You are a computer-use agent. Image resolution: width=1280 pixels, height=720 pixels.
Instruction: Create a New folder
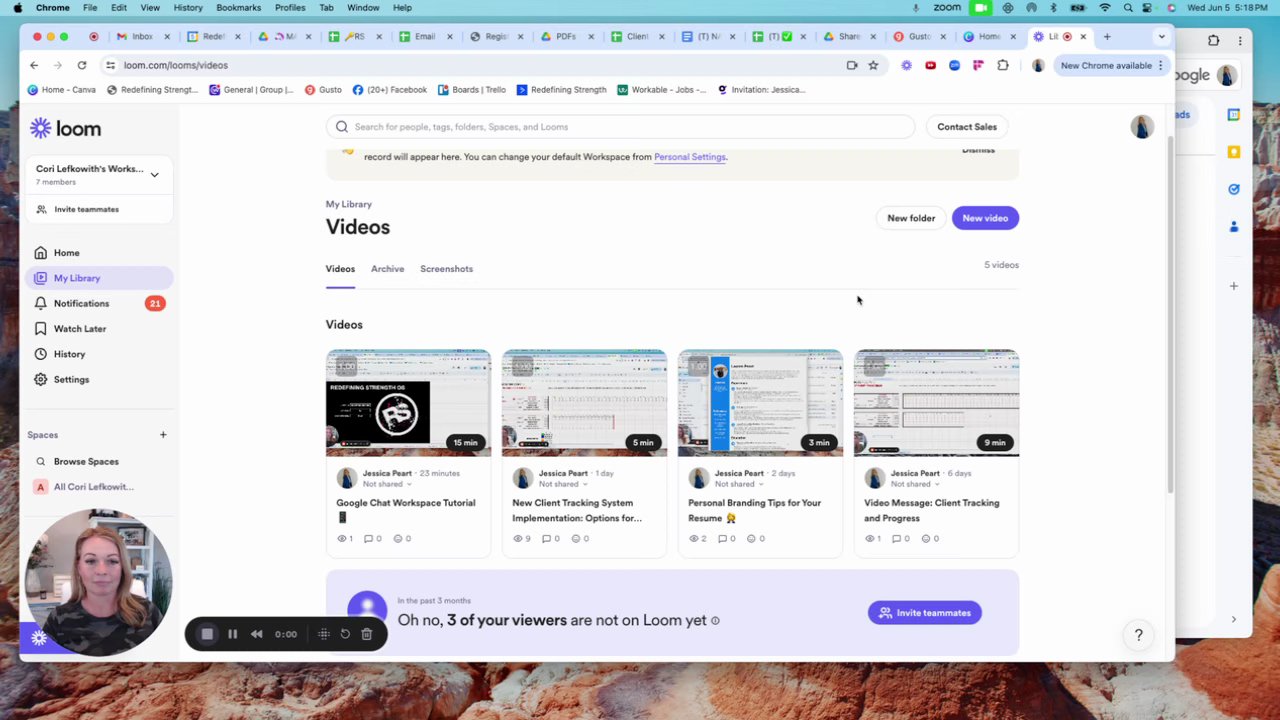coord(911,218)
